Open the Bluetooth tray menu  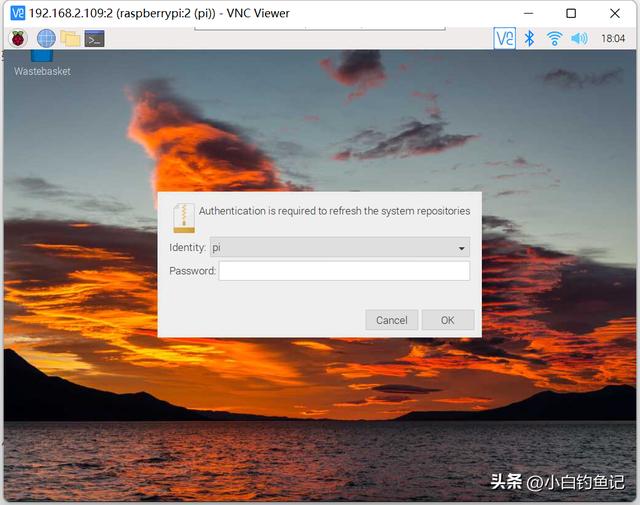click(529, 39)
